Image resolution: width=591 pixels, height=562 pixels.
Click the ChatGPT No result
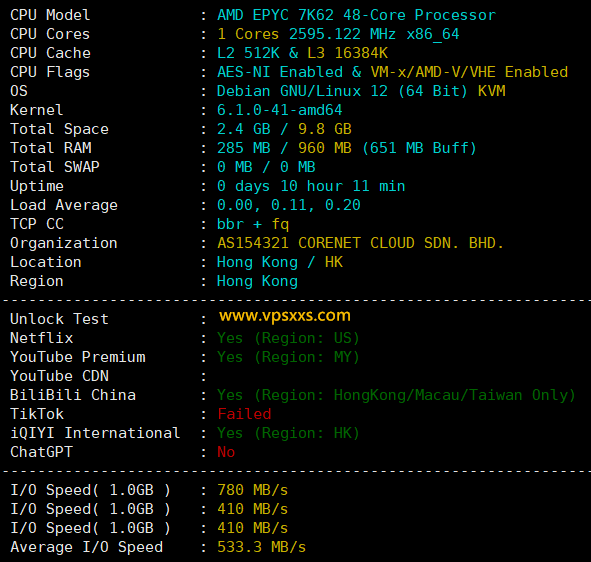coord(226,452)
